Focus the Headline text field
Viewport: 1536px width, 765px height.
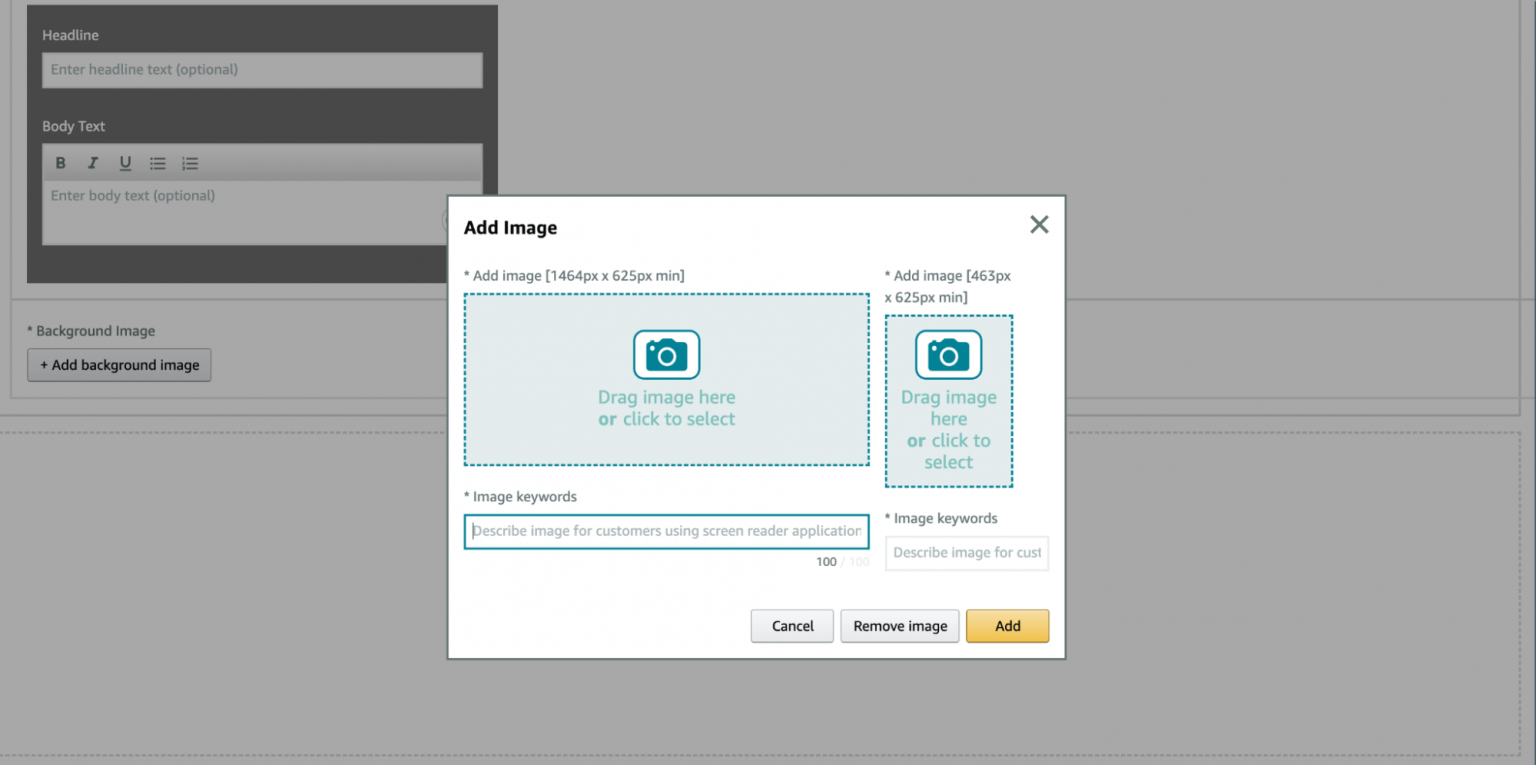[262, 70]
